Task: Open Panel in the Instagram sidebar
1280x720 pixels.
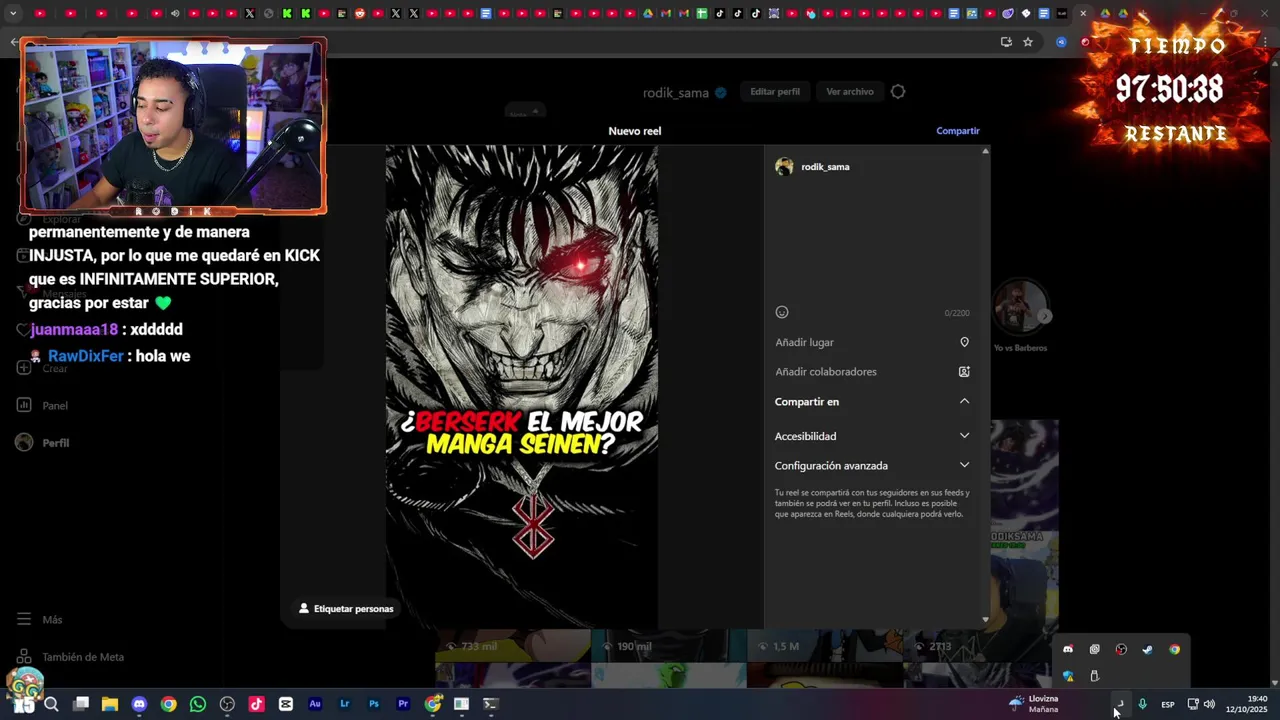Action: coord(43,405)
